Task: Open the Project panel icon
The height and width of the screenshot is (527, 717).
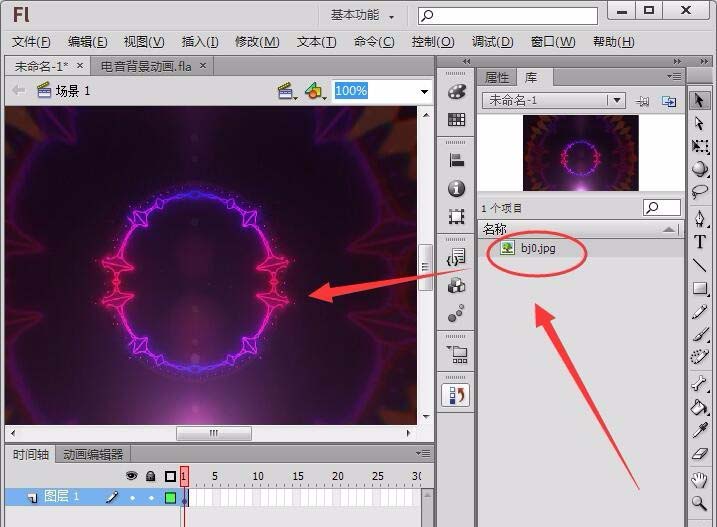Action: tap(456, 355)
